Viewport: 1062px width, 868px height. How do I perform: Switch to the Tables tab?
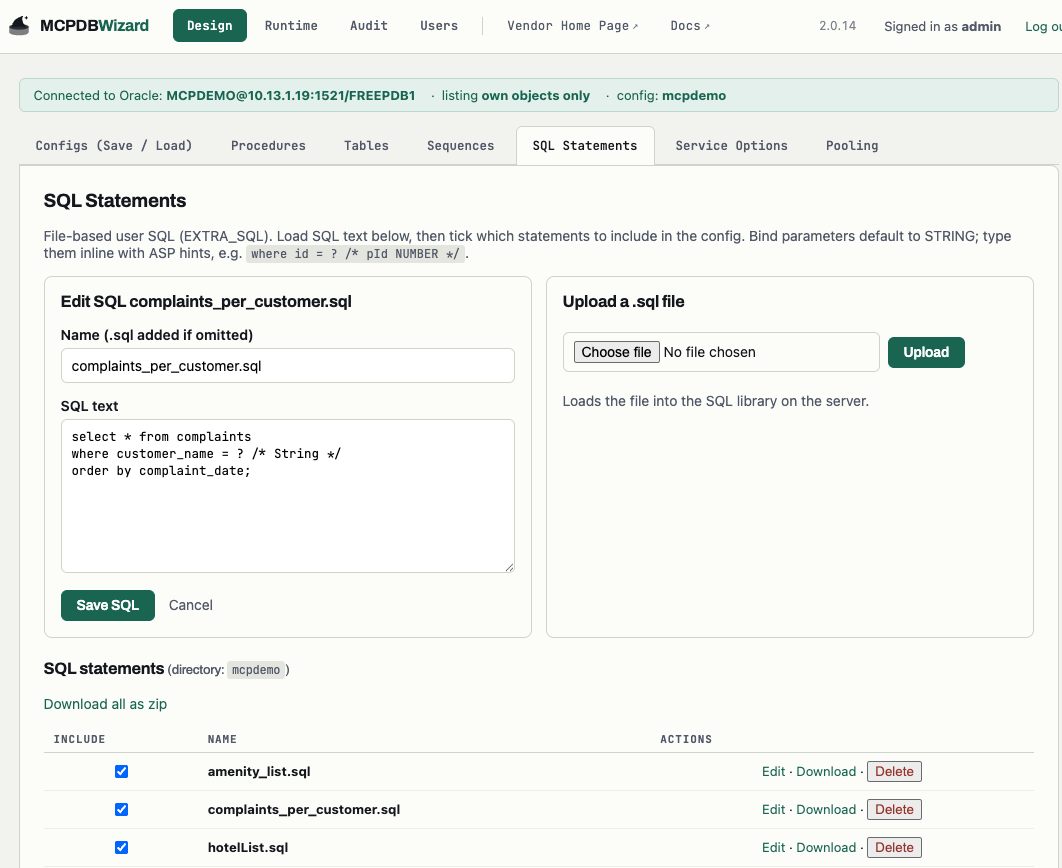click(x=366, y=146)
